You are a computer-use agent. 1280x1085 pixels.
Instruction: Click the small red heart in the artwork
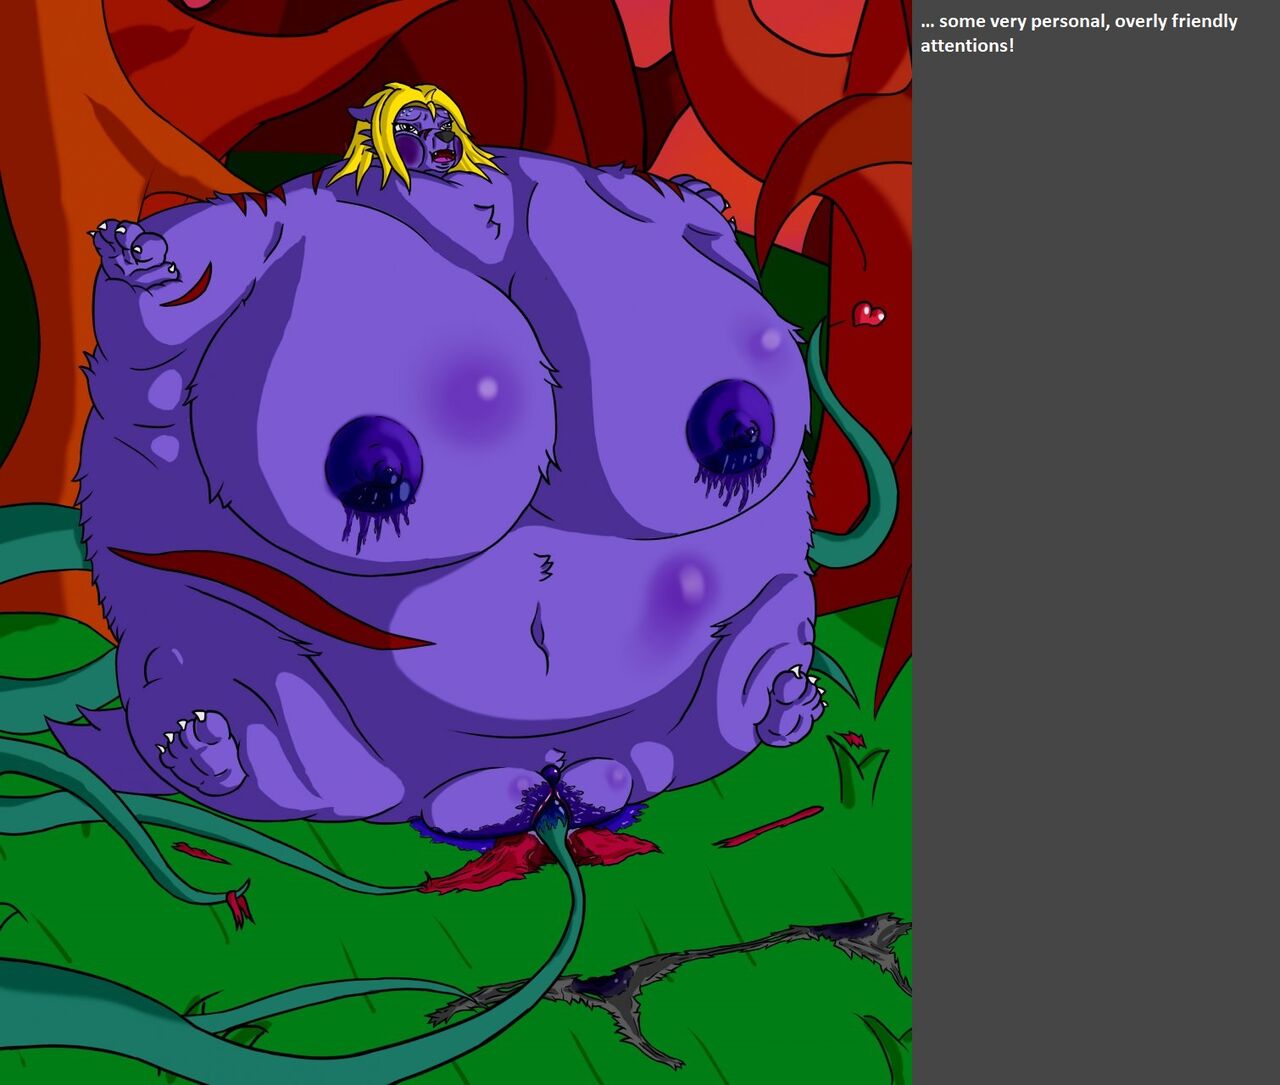(x=869, y=314)
